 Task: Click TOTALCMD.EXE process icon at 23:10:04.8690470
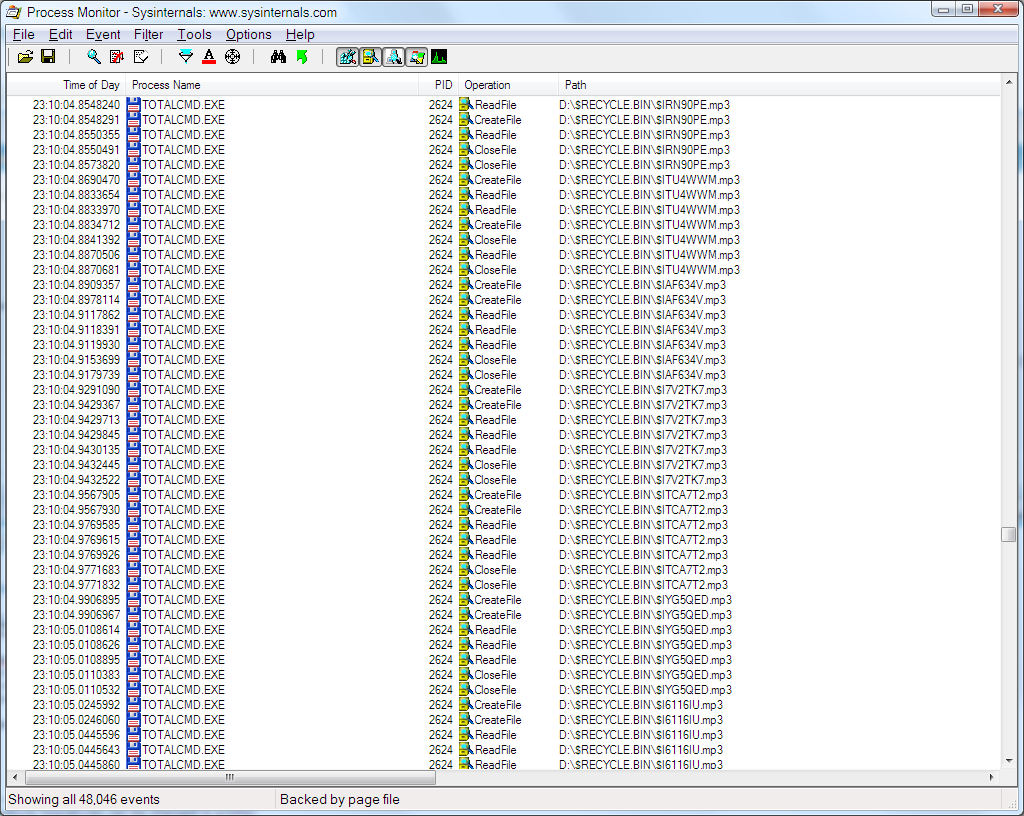pyautogui.click(x=134, y=180)
